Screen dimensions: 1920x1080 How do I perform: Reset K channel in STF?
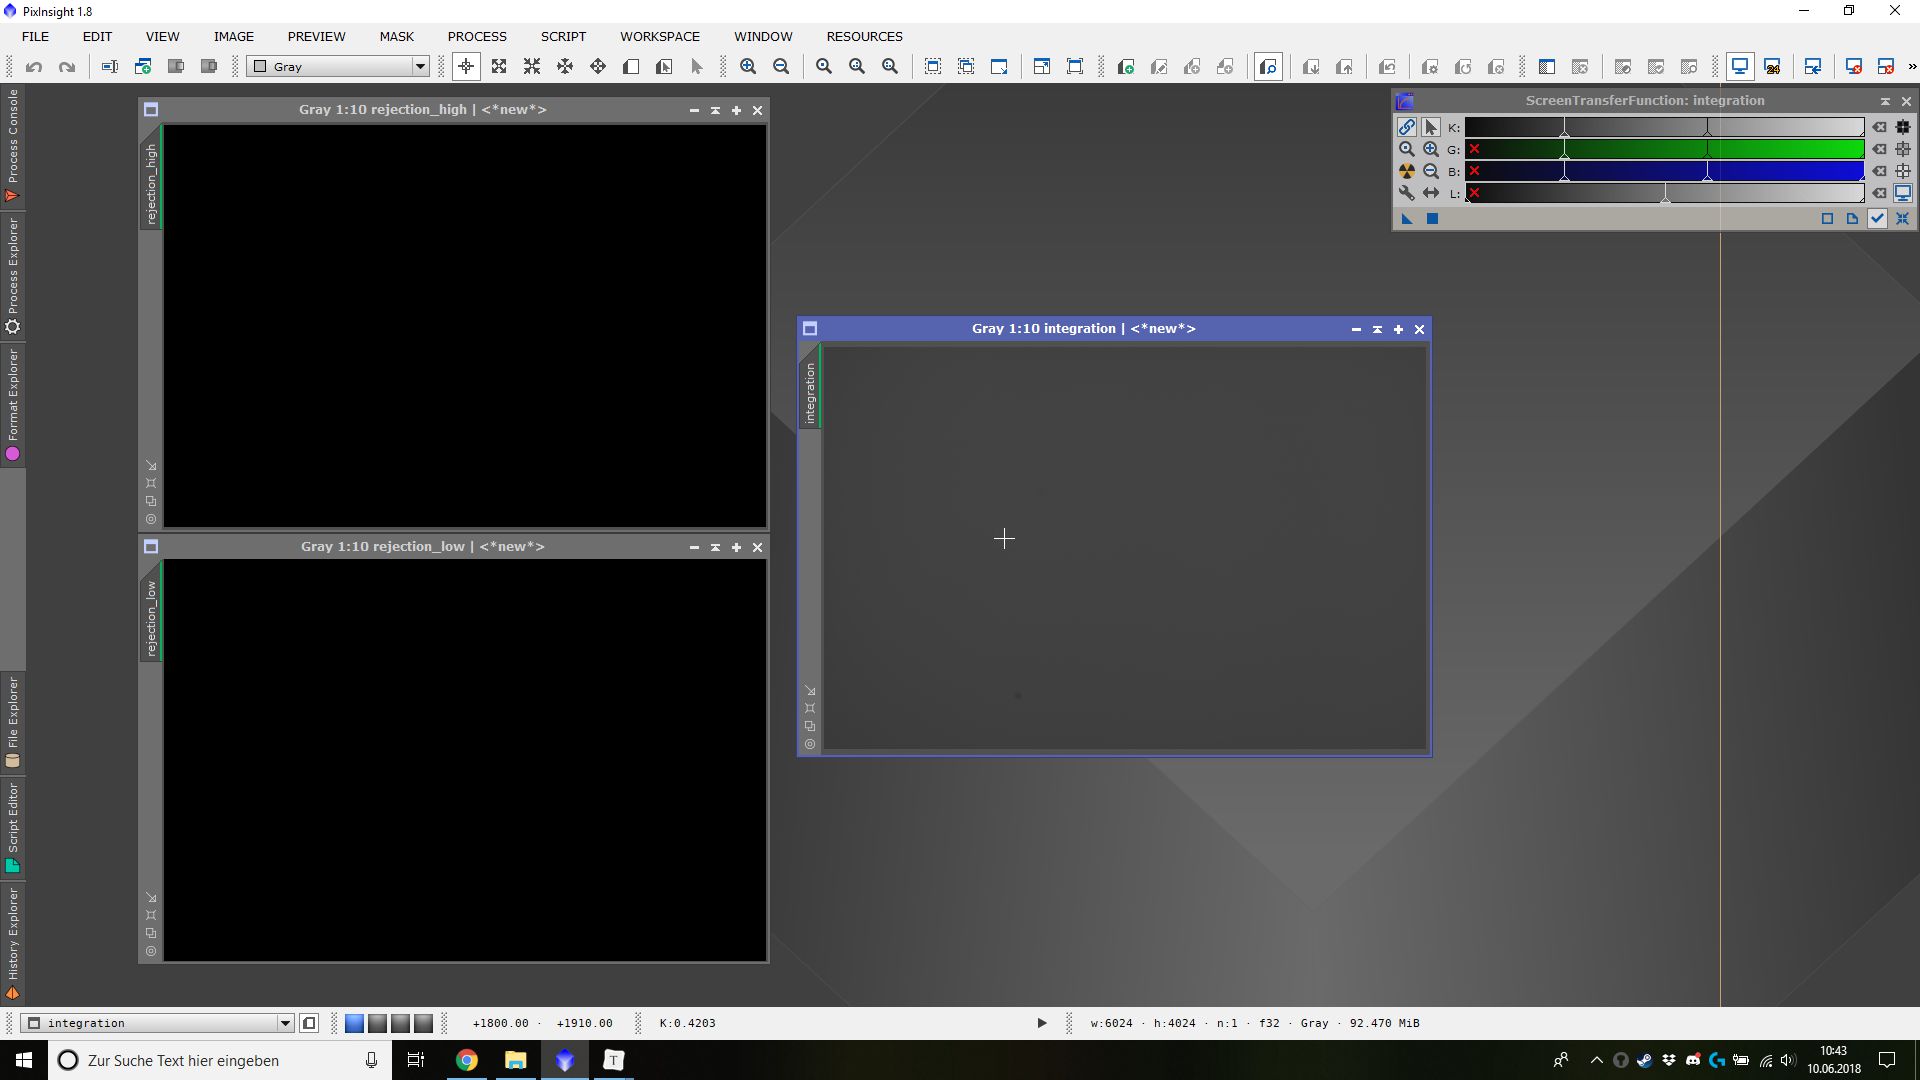[1880, 127]
